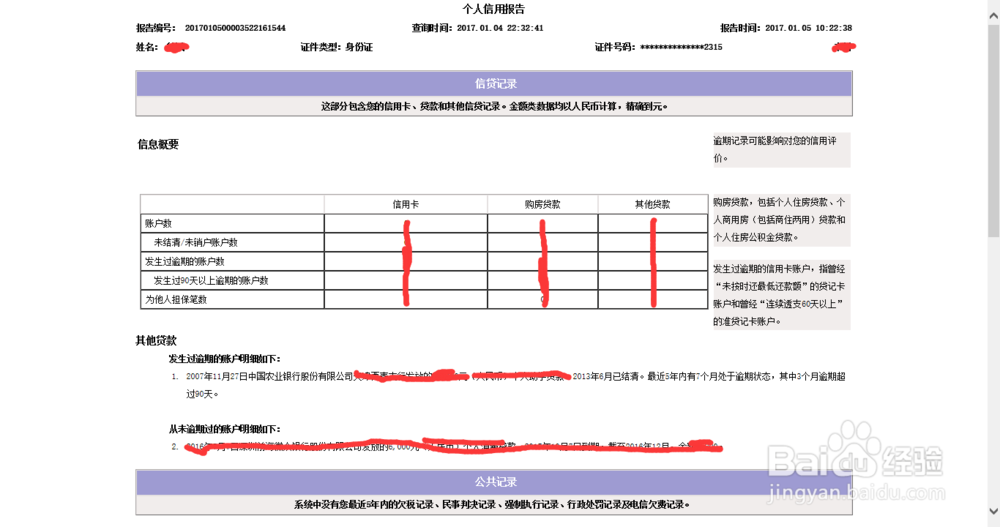
Task: Click the masked ID number ending in 2315
Action: [681, 47]
